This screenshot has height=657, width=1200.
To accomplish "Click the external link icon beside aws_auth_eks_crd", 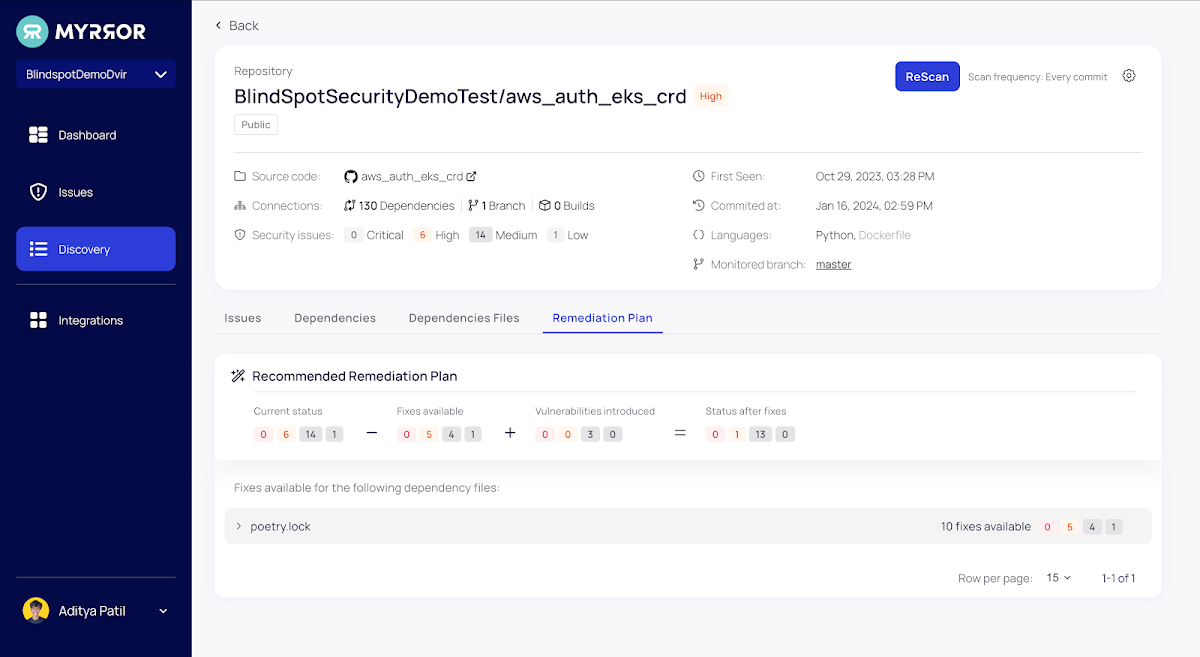I will 472,176.
